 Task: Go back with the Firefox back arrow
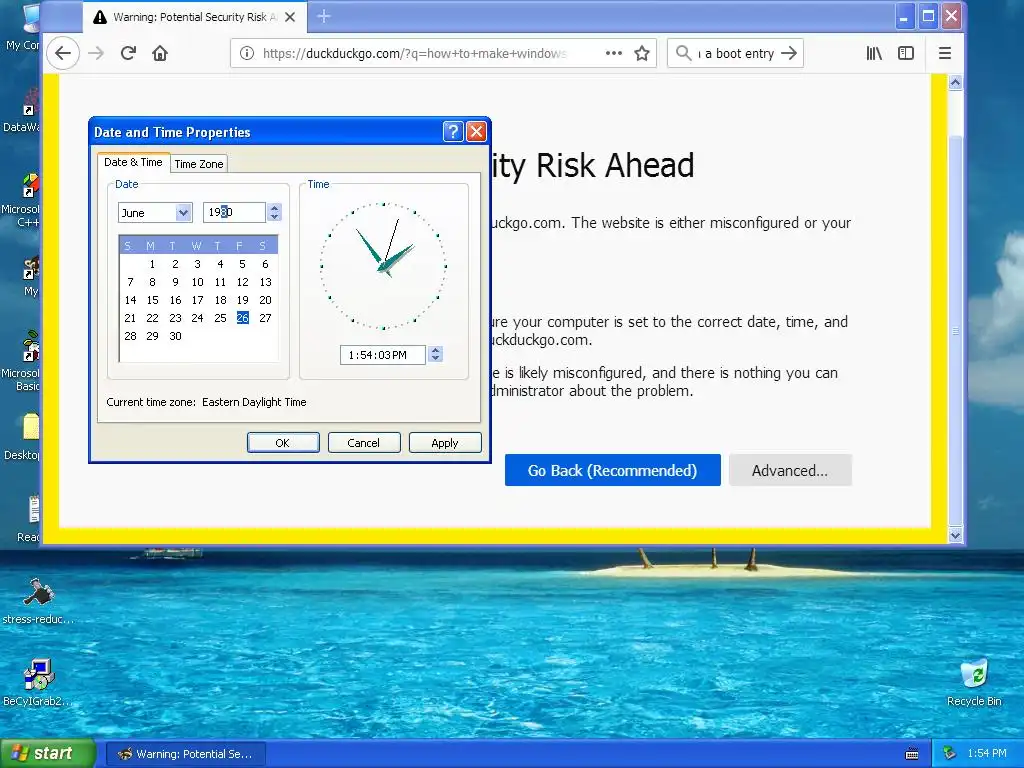(x=63, y=54)
